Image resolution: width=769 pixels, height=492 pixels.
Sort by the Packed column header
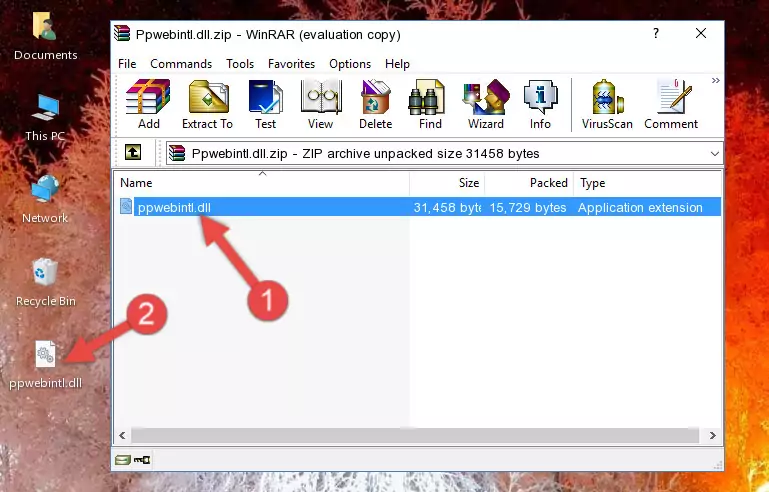point(529,183)
